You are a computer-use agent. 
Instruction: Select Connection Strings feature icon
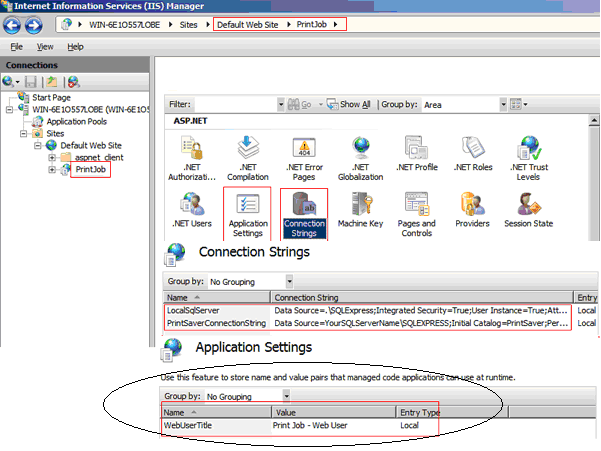[x=304, y=215]
